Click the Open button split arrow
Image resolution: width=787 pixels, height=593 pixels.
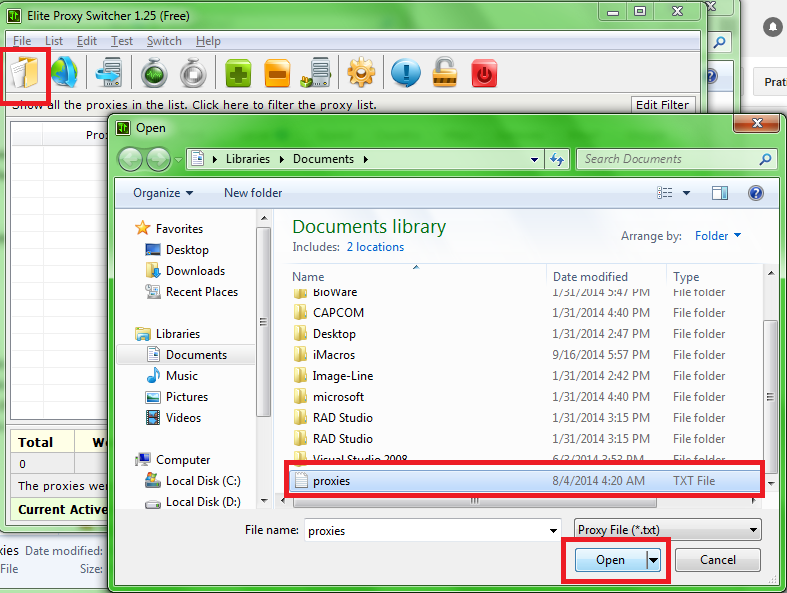(x=653, y=560)
